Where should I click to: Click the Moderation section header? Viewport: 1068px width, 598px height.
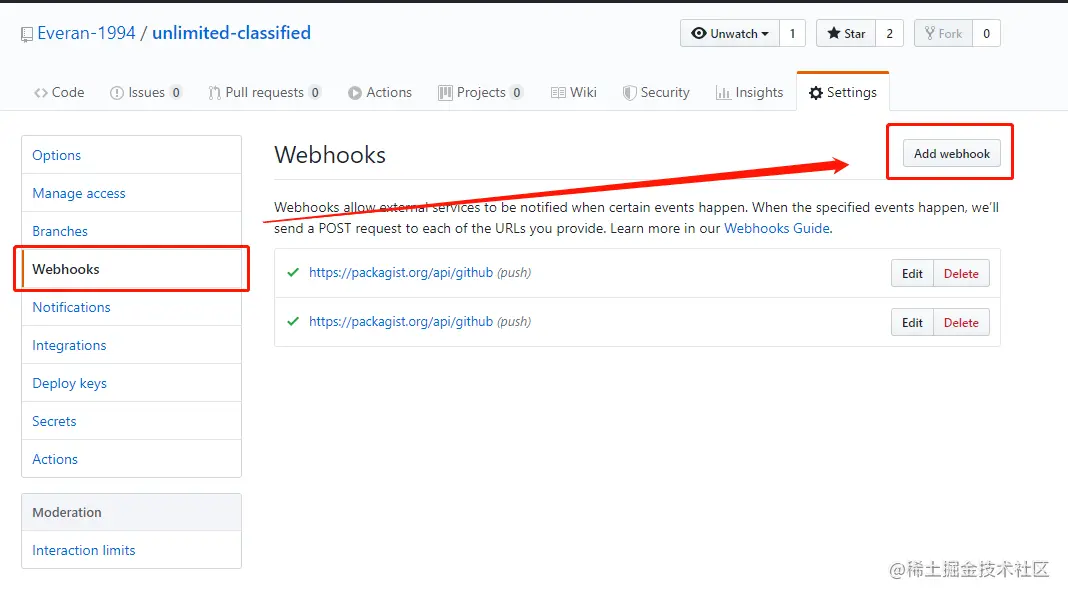pos(131,512)
